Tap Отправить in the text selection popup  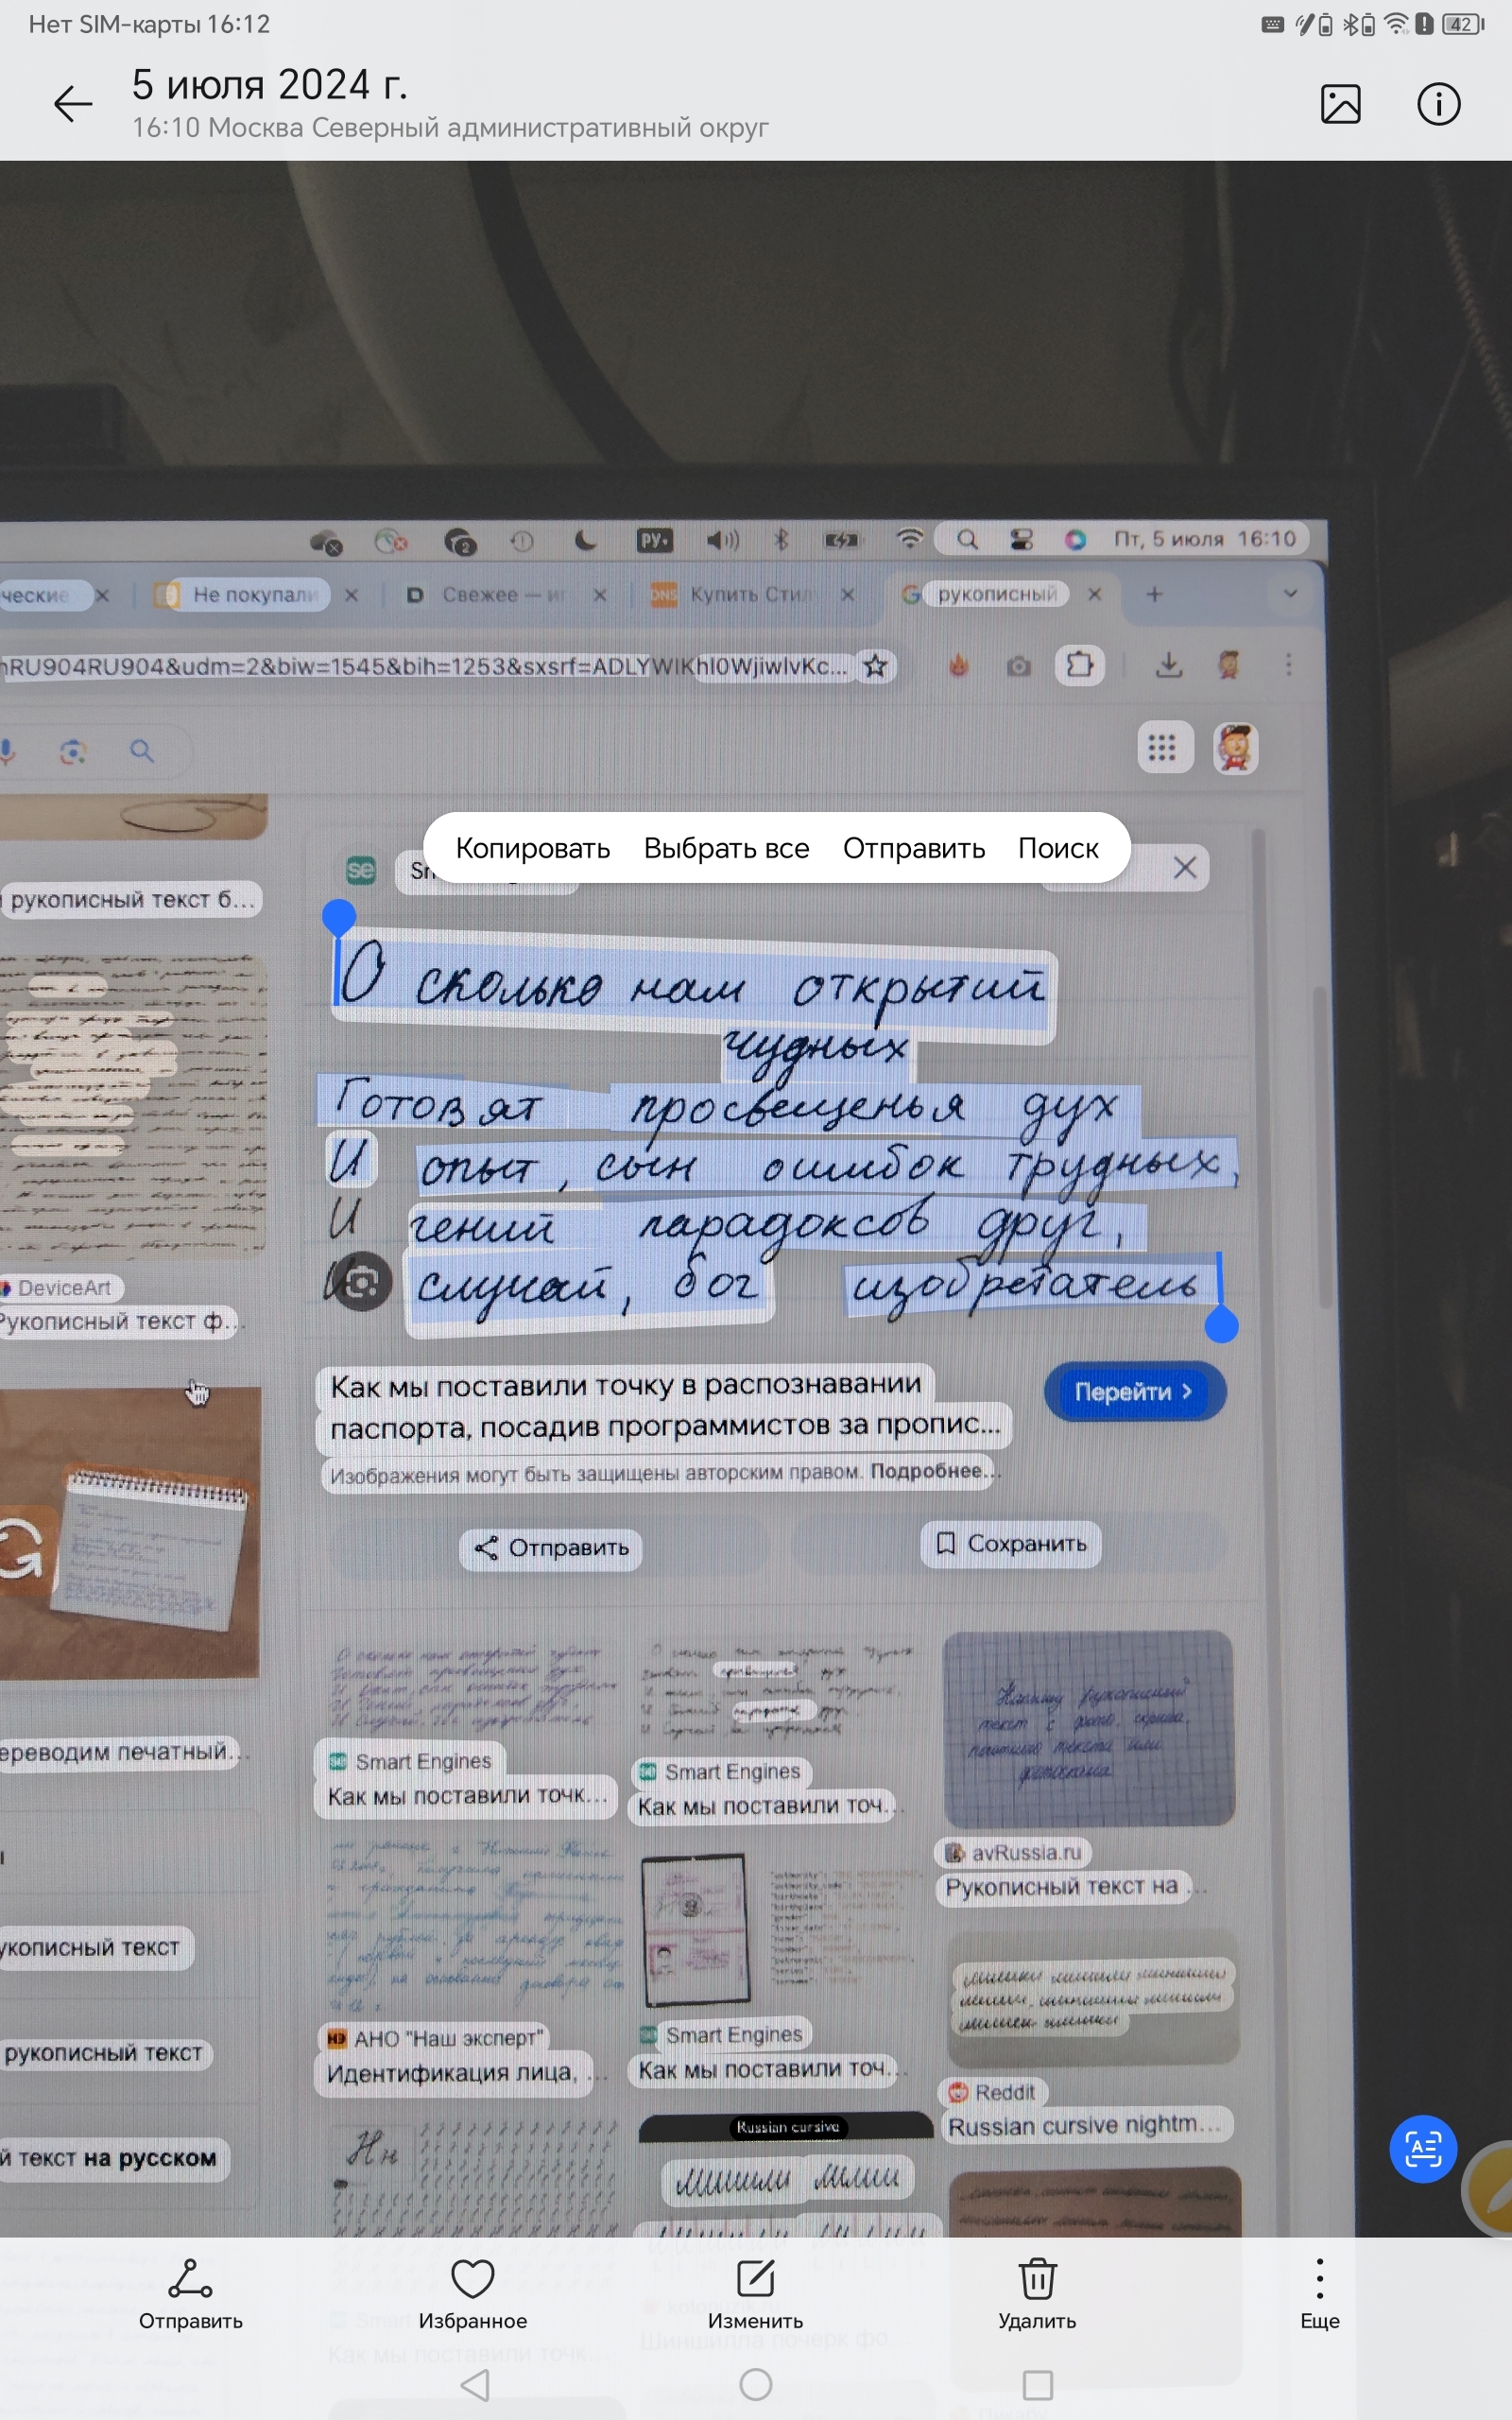tap(913, 848)
